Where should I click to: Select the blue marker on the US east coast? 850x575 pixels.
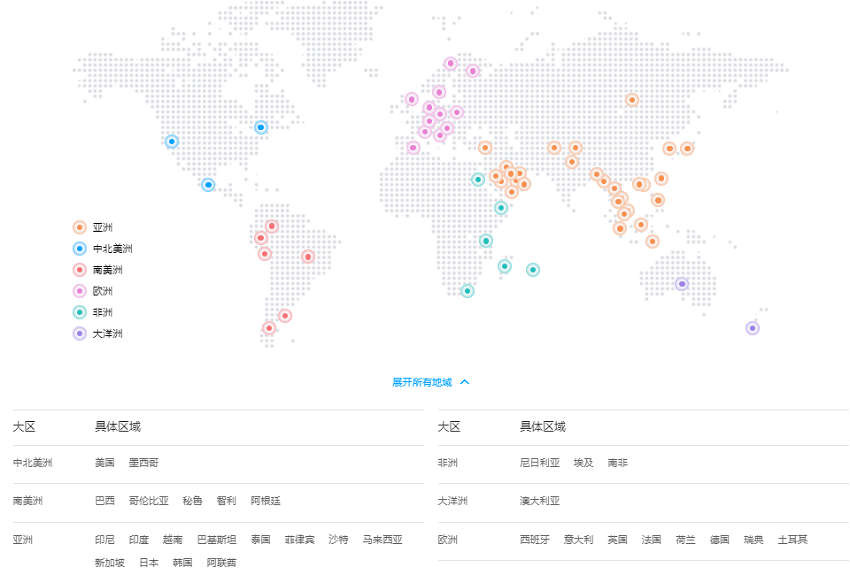click(x=261, y=127)
